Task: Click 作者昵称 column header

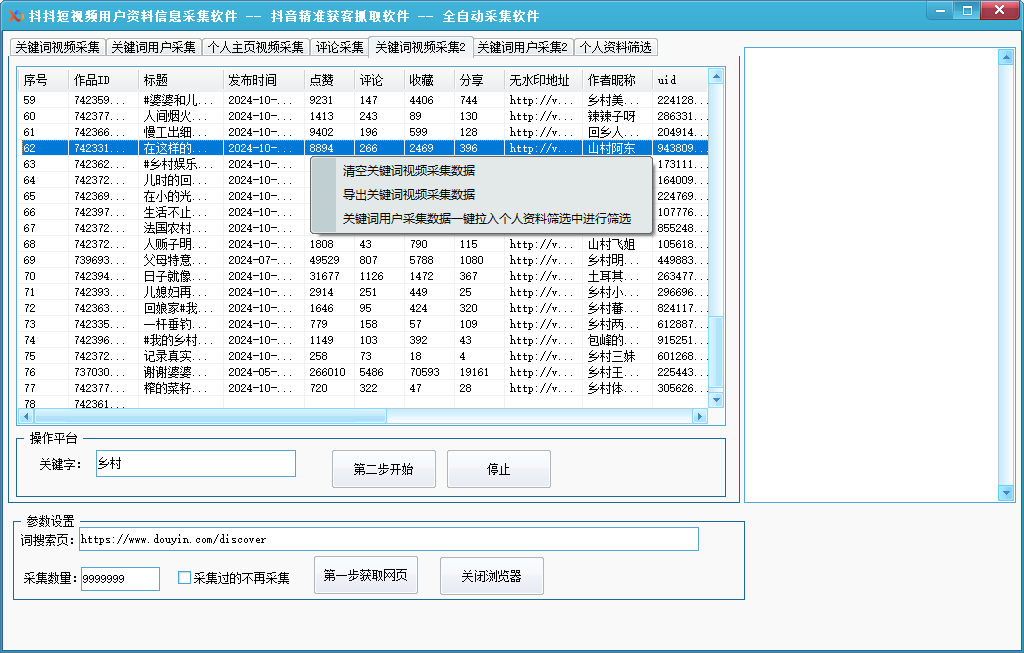Action: pyautogui.click(x=617, y=80)
